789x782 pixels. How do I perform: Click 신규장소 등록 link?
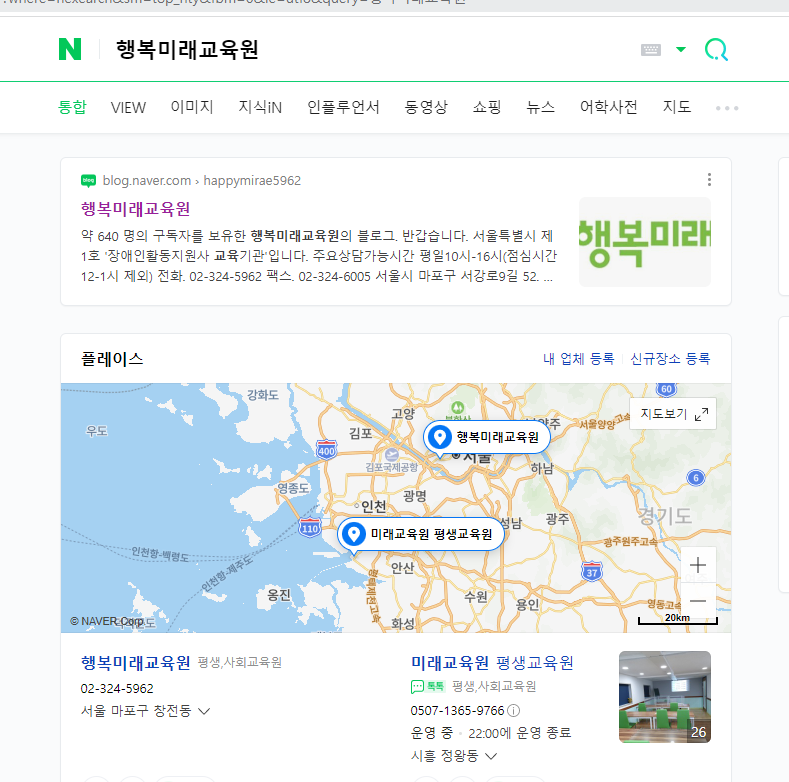click(x=670, y=359)
